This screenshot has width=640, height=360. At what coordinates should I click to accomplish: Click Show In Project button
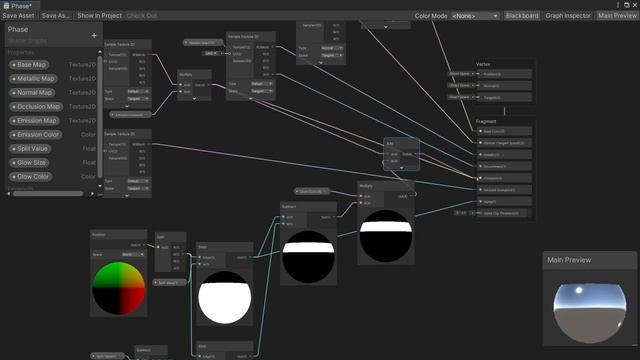(x=100, y=16)
